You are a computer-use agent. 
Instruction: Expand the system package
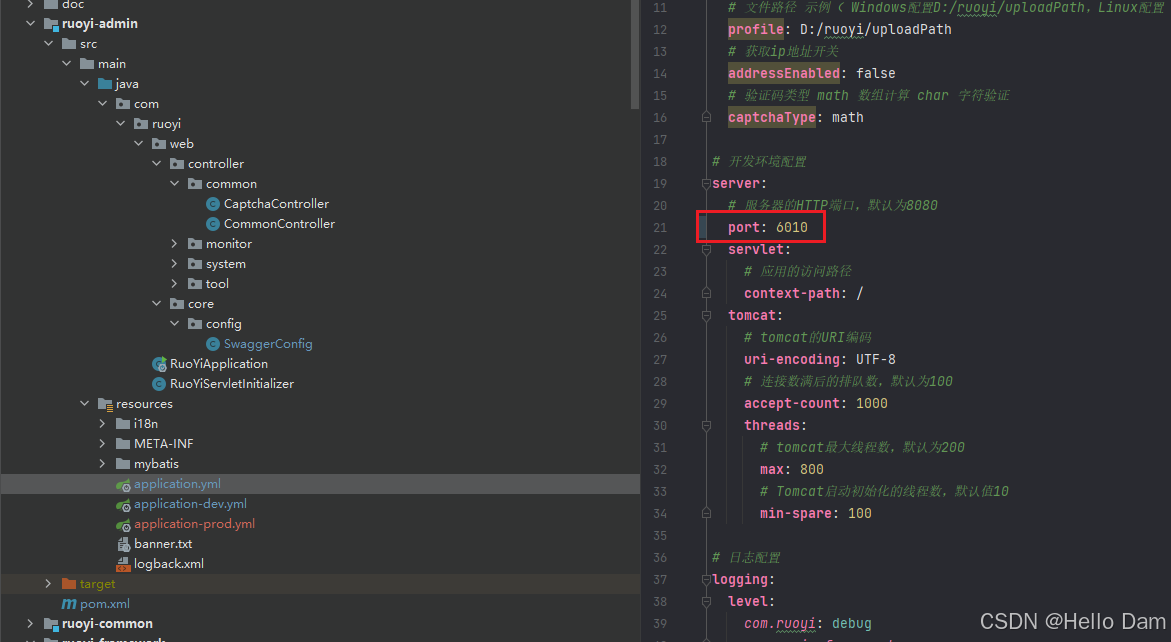(x=175, y=264)
